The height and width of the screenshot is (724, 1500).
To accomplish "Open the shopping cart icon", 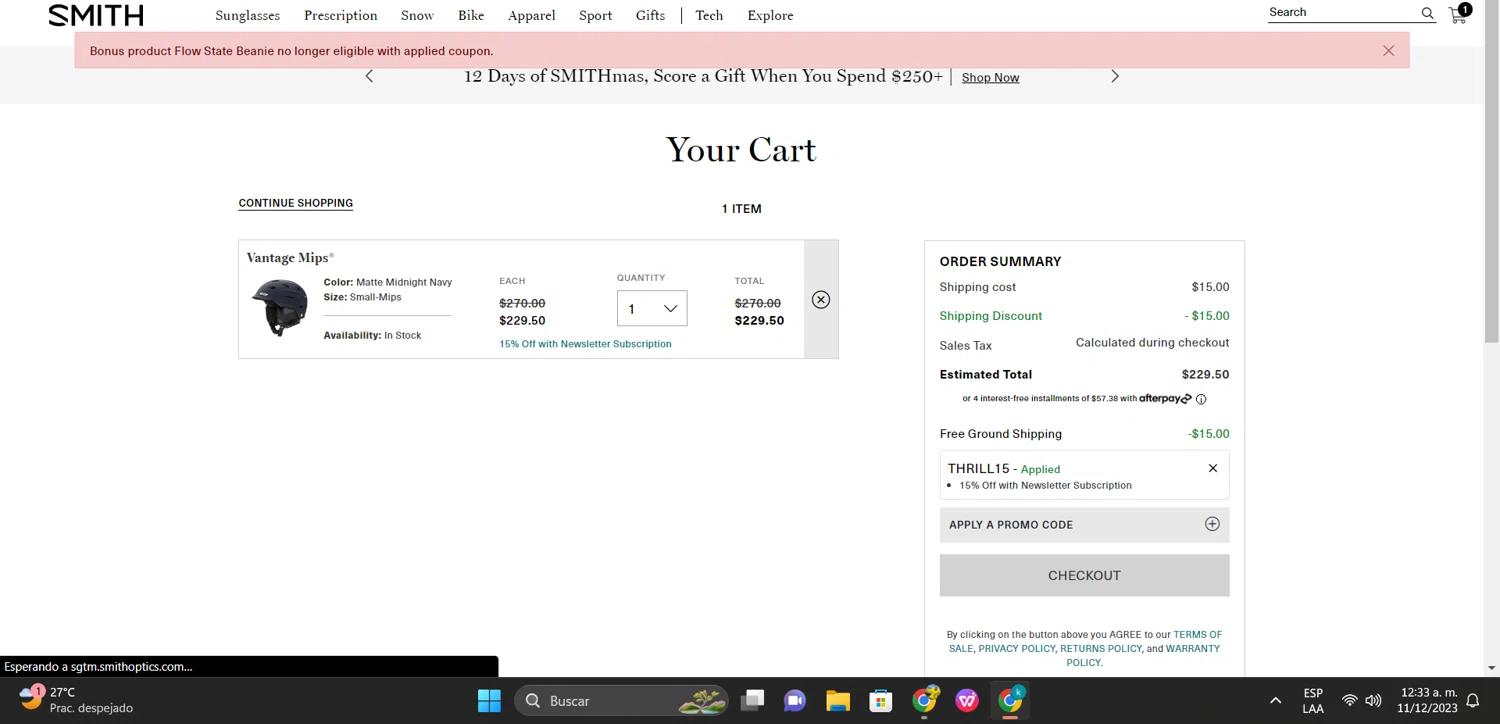I will click(x=1459, y=14).
